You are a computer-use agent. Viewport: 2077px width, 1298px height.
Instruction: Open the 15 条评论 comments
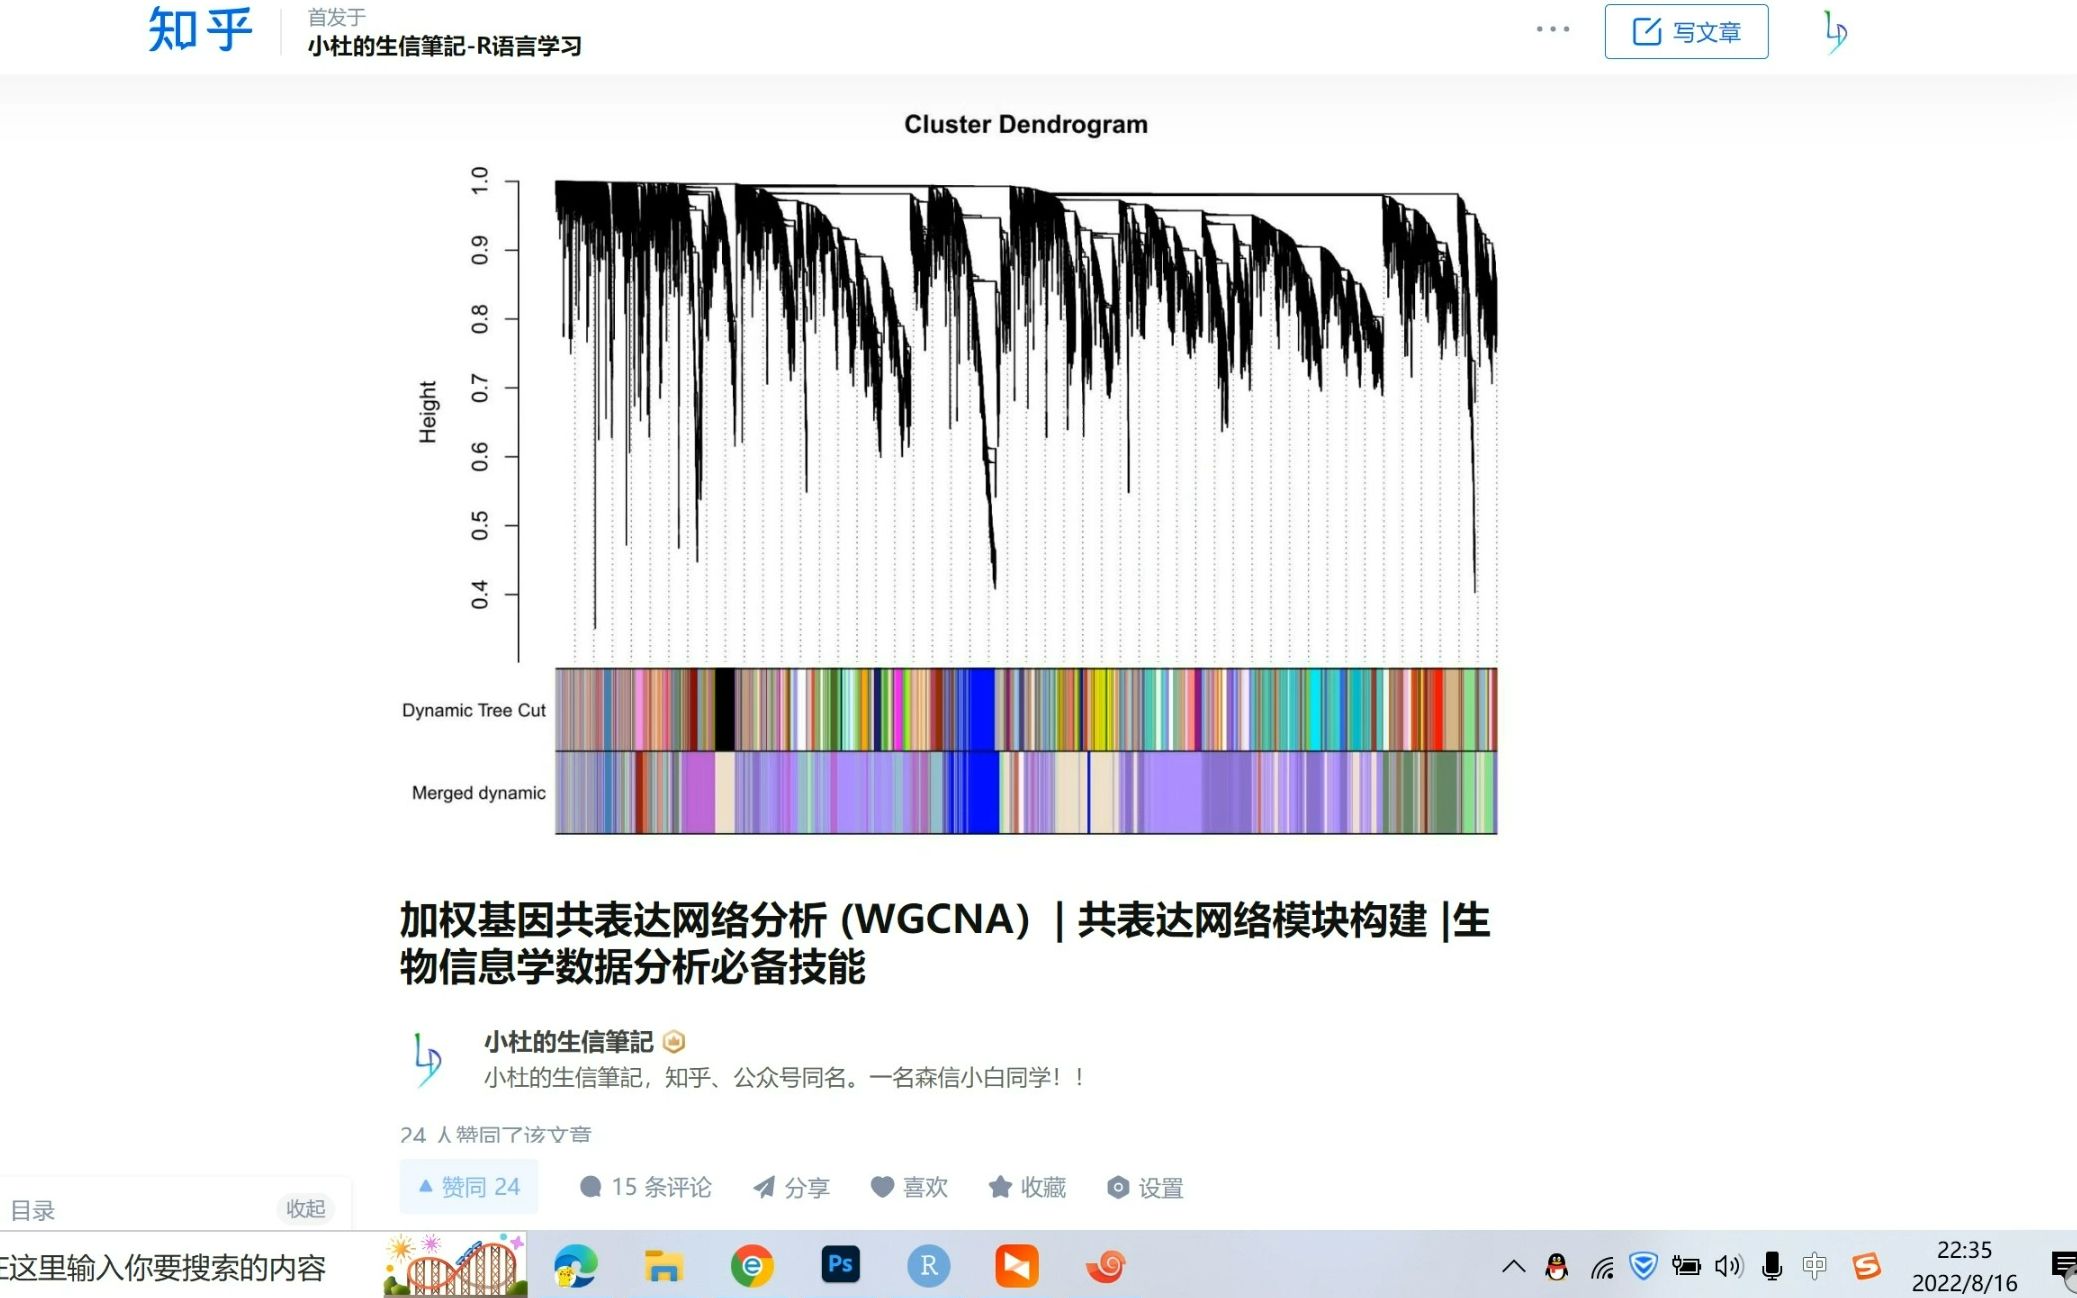646,1187
